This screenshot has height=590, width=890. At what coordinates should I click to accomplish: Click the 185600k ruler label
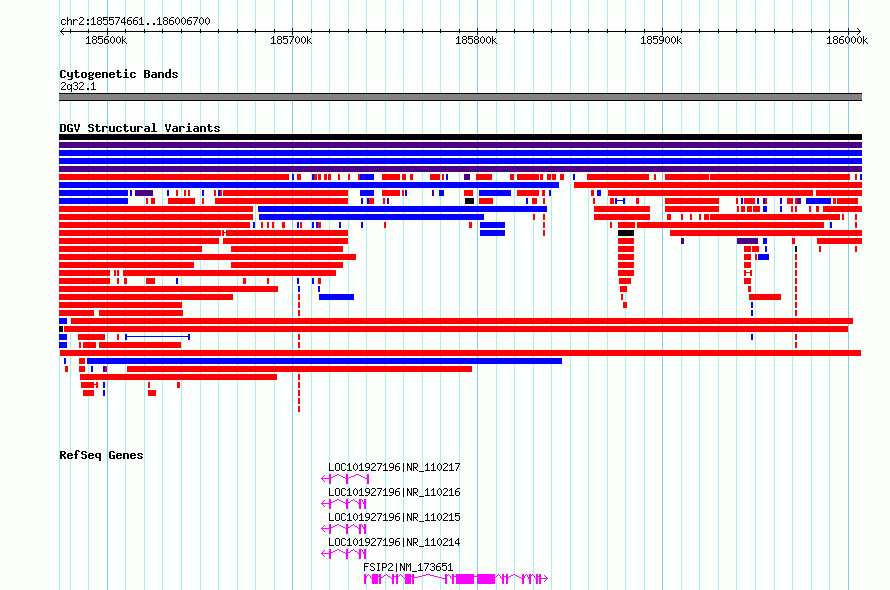(106, 40)
